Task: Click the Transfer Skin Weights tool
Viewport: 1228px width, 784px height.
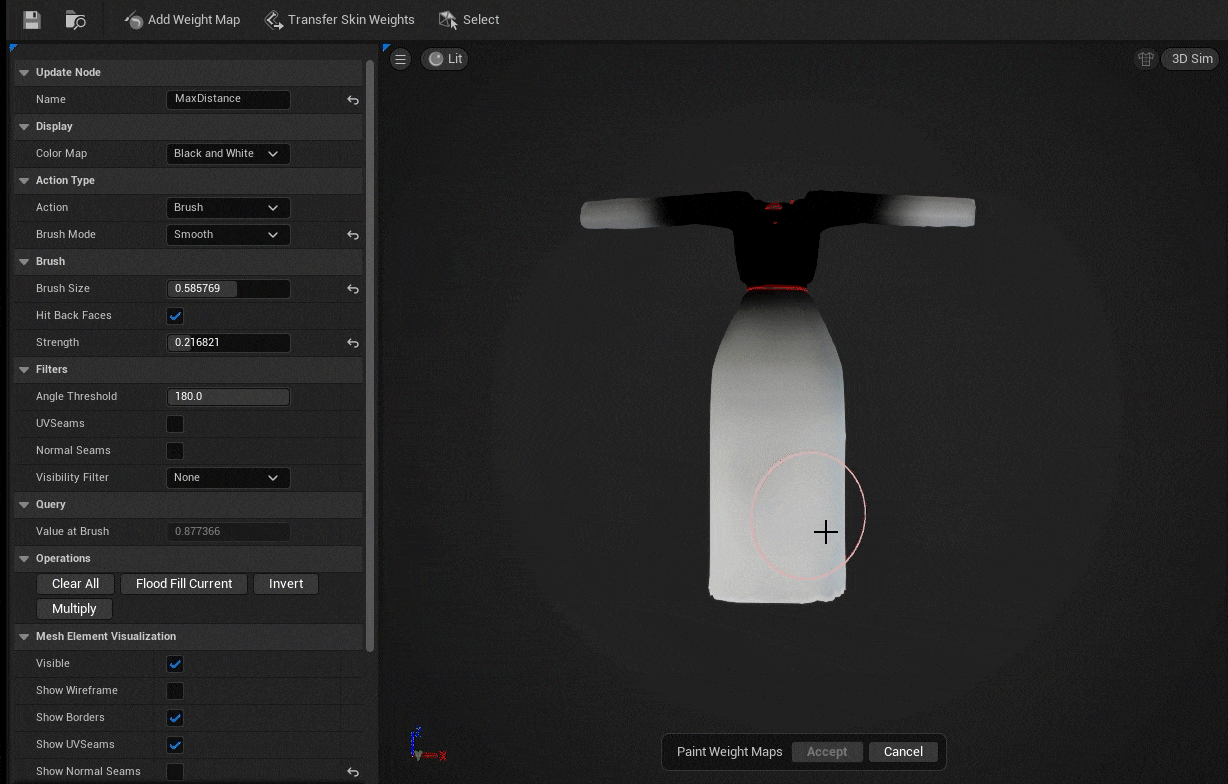Action: tap(340, 20)
